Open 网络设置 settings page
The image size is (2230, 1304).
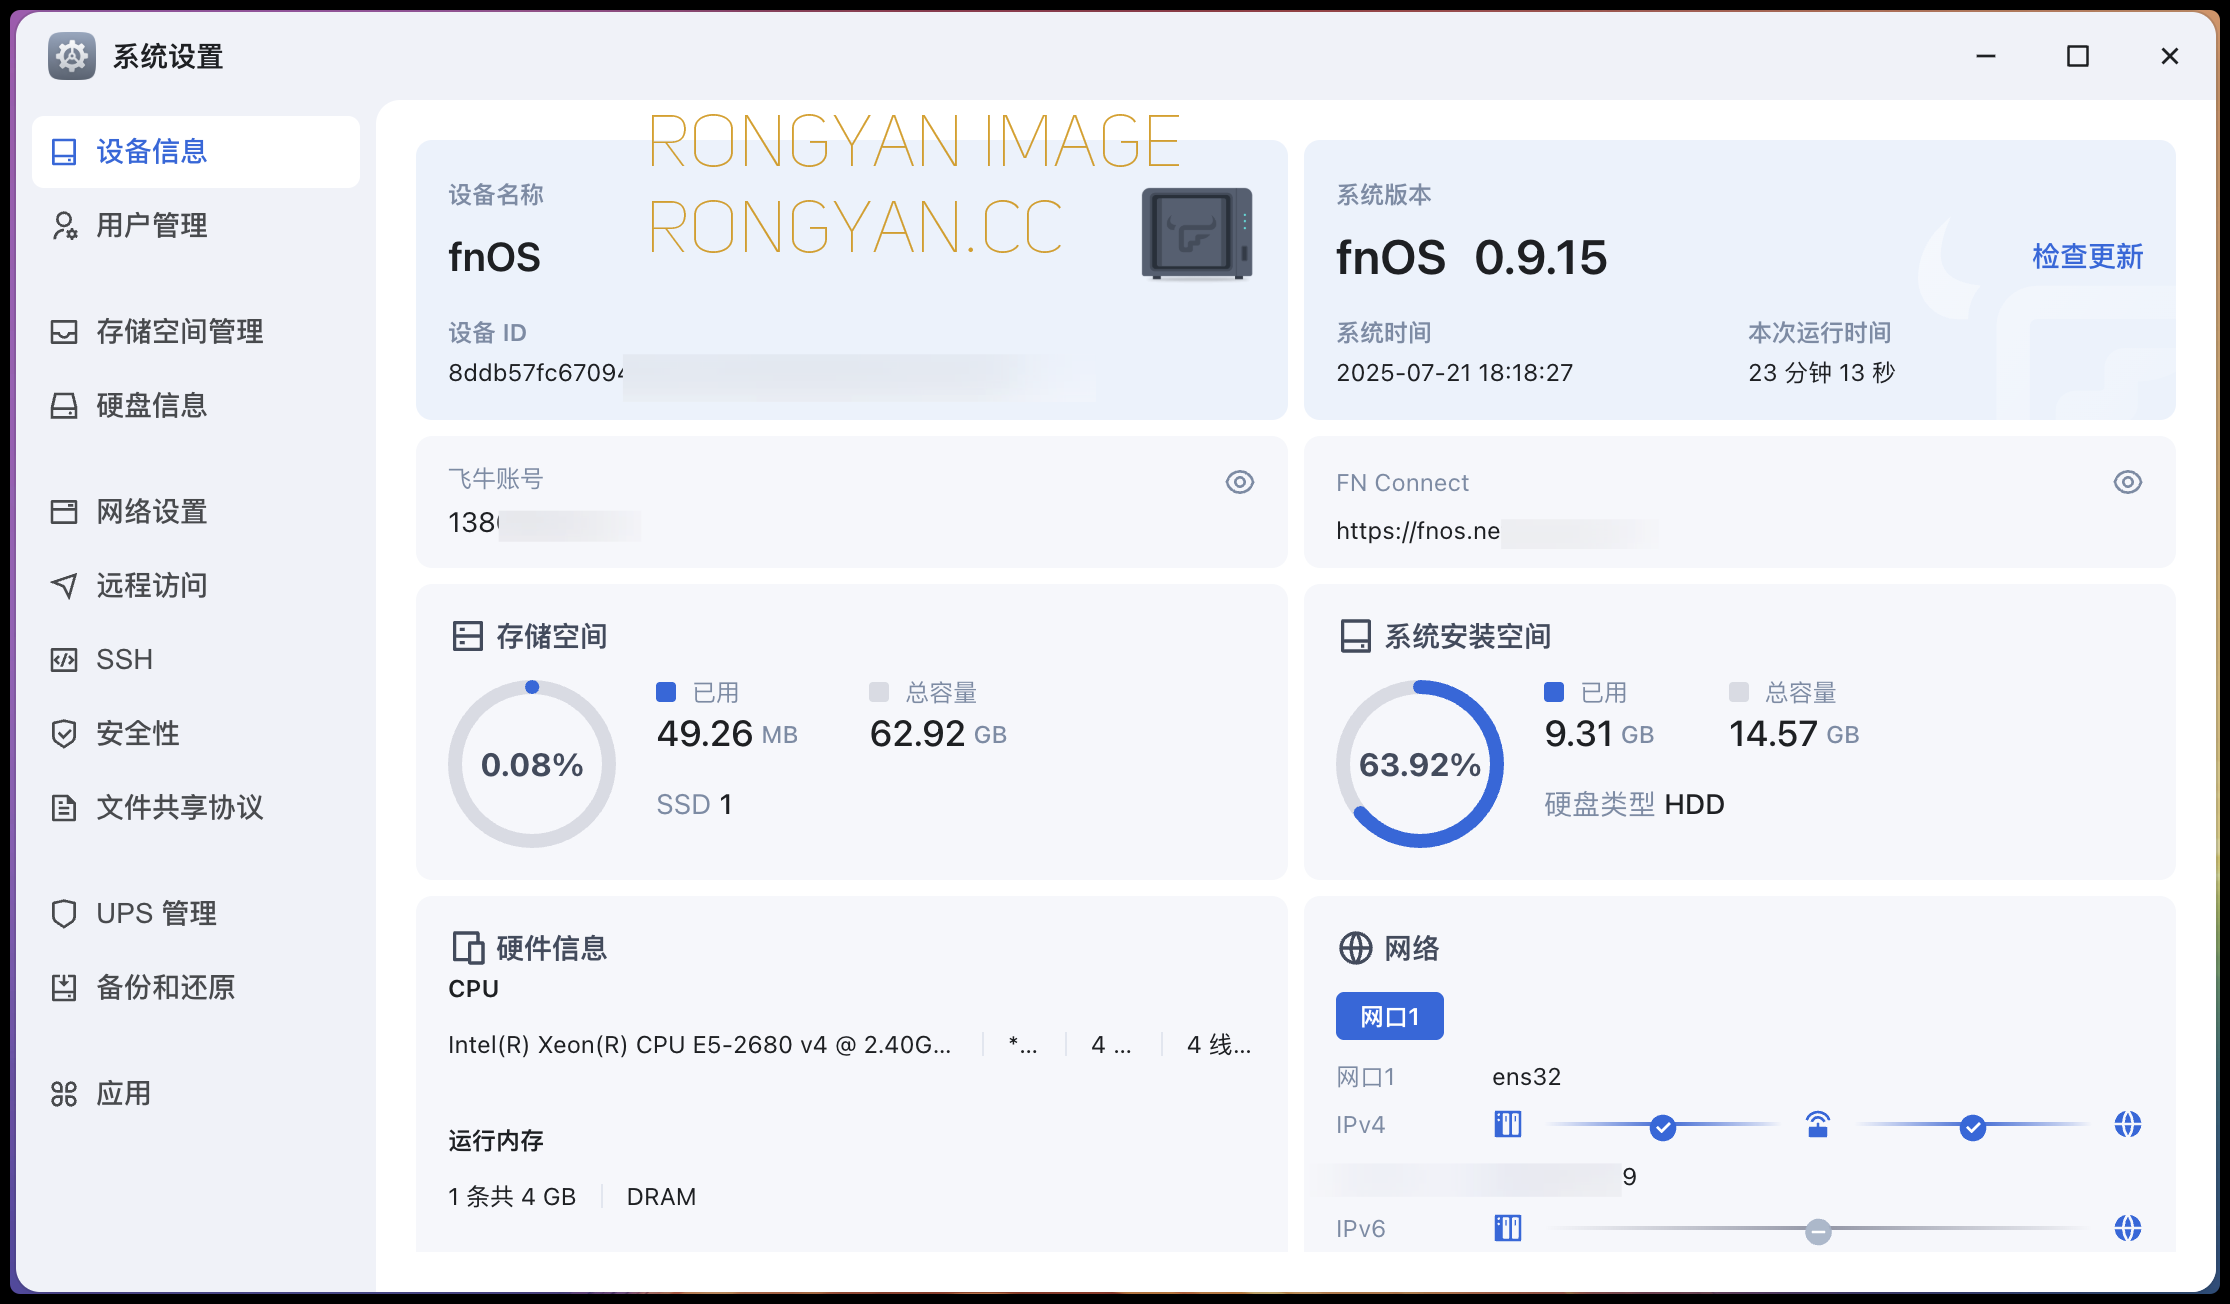pyautogui.click(x=196, y=512)
